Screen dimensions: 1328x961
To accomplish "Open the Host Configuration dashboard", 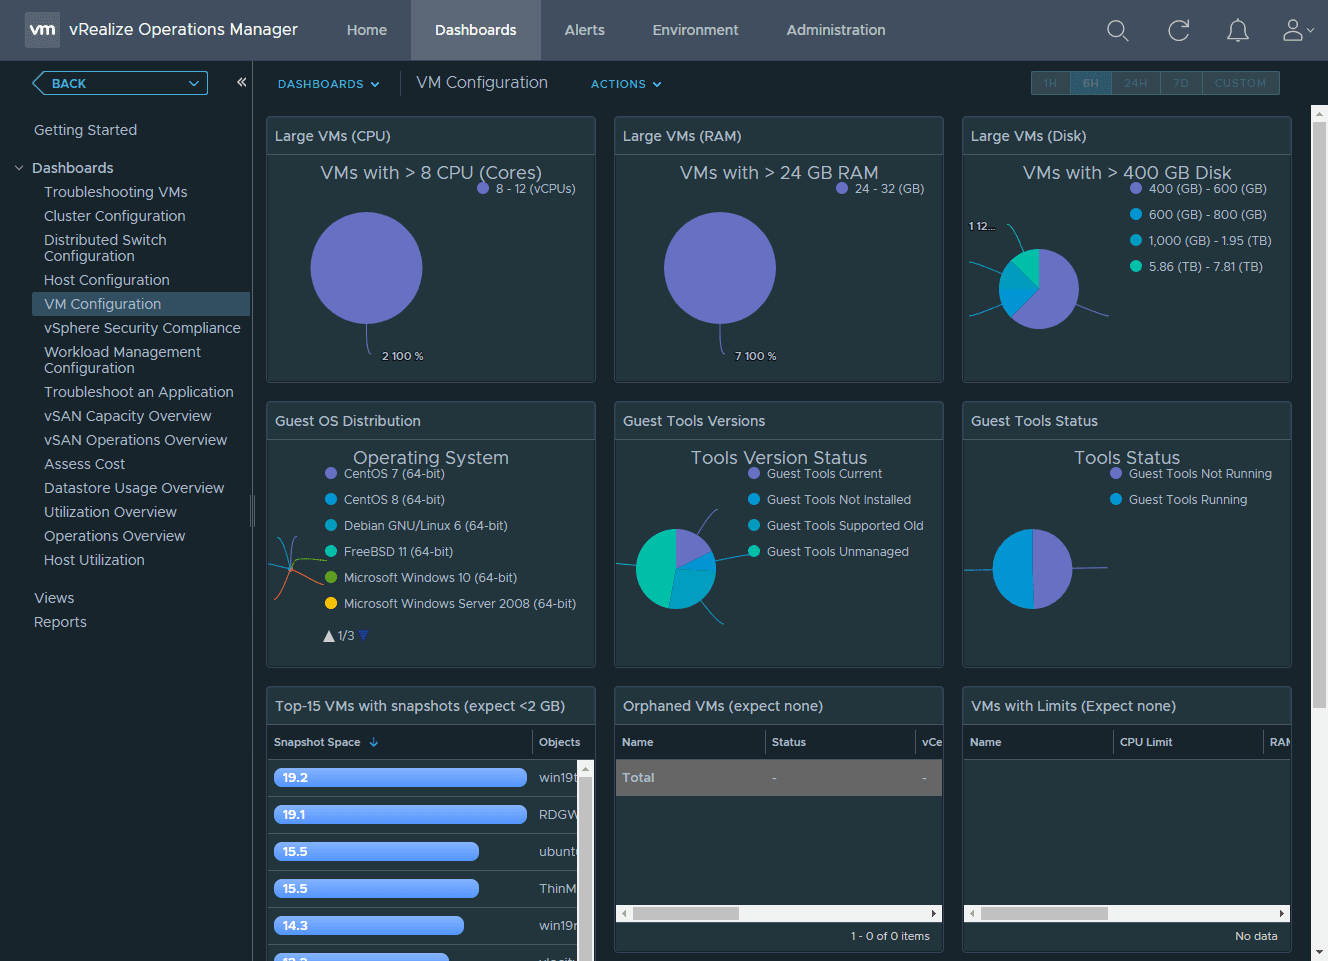I will (x=106, y=279).
